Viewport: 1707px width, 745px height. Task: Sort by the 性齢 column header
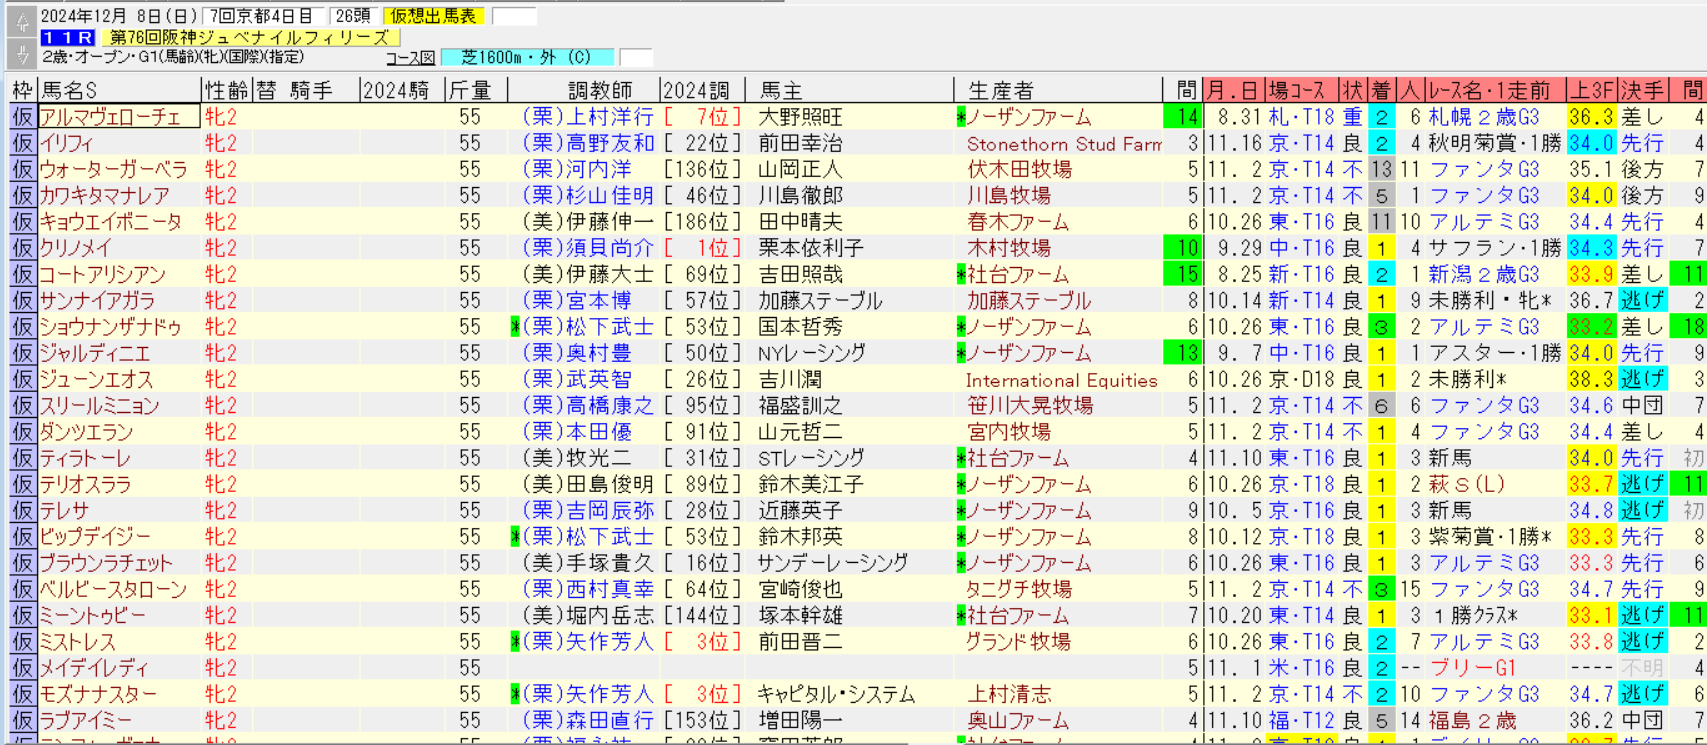pos(226,90)
